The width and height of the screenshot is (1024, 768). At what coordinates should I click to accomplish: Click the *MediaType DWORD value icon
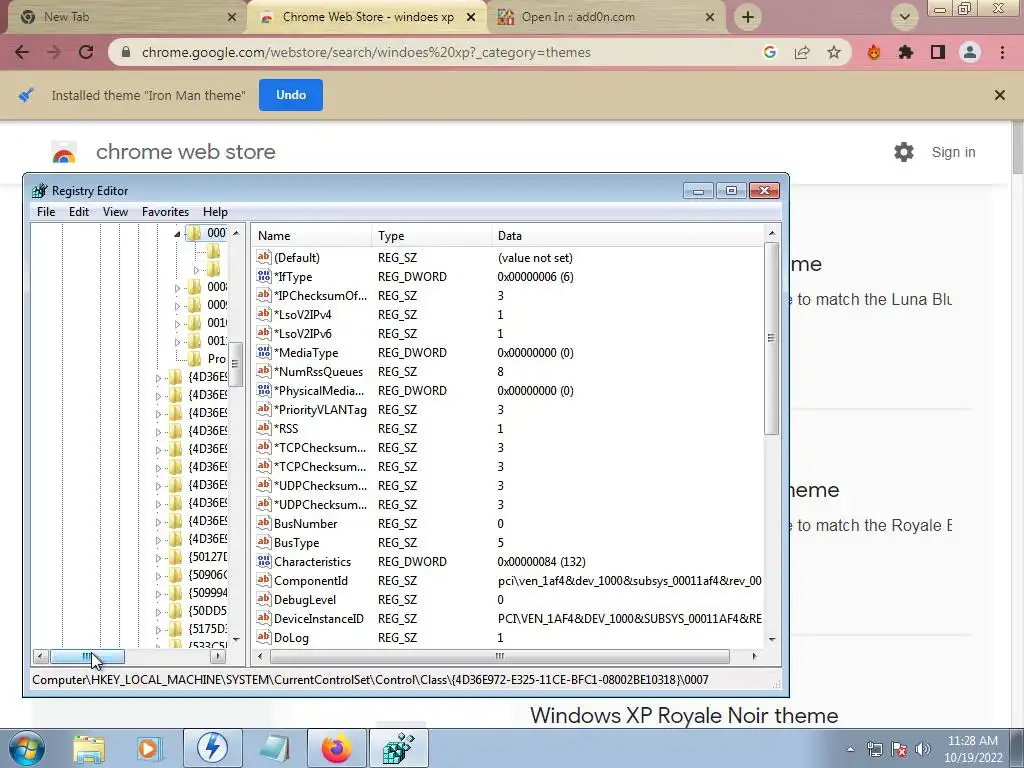264,353
